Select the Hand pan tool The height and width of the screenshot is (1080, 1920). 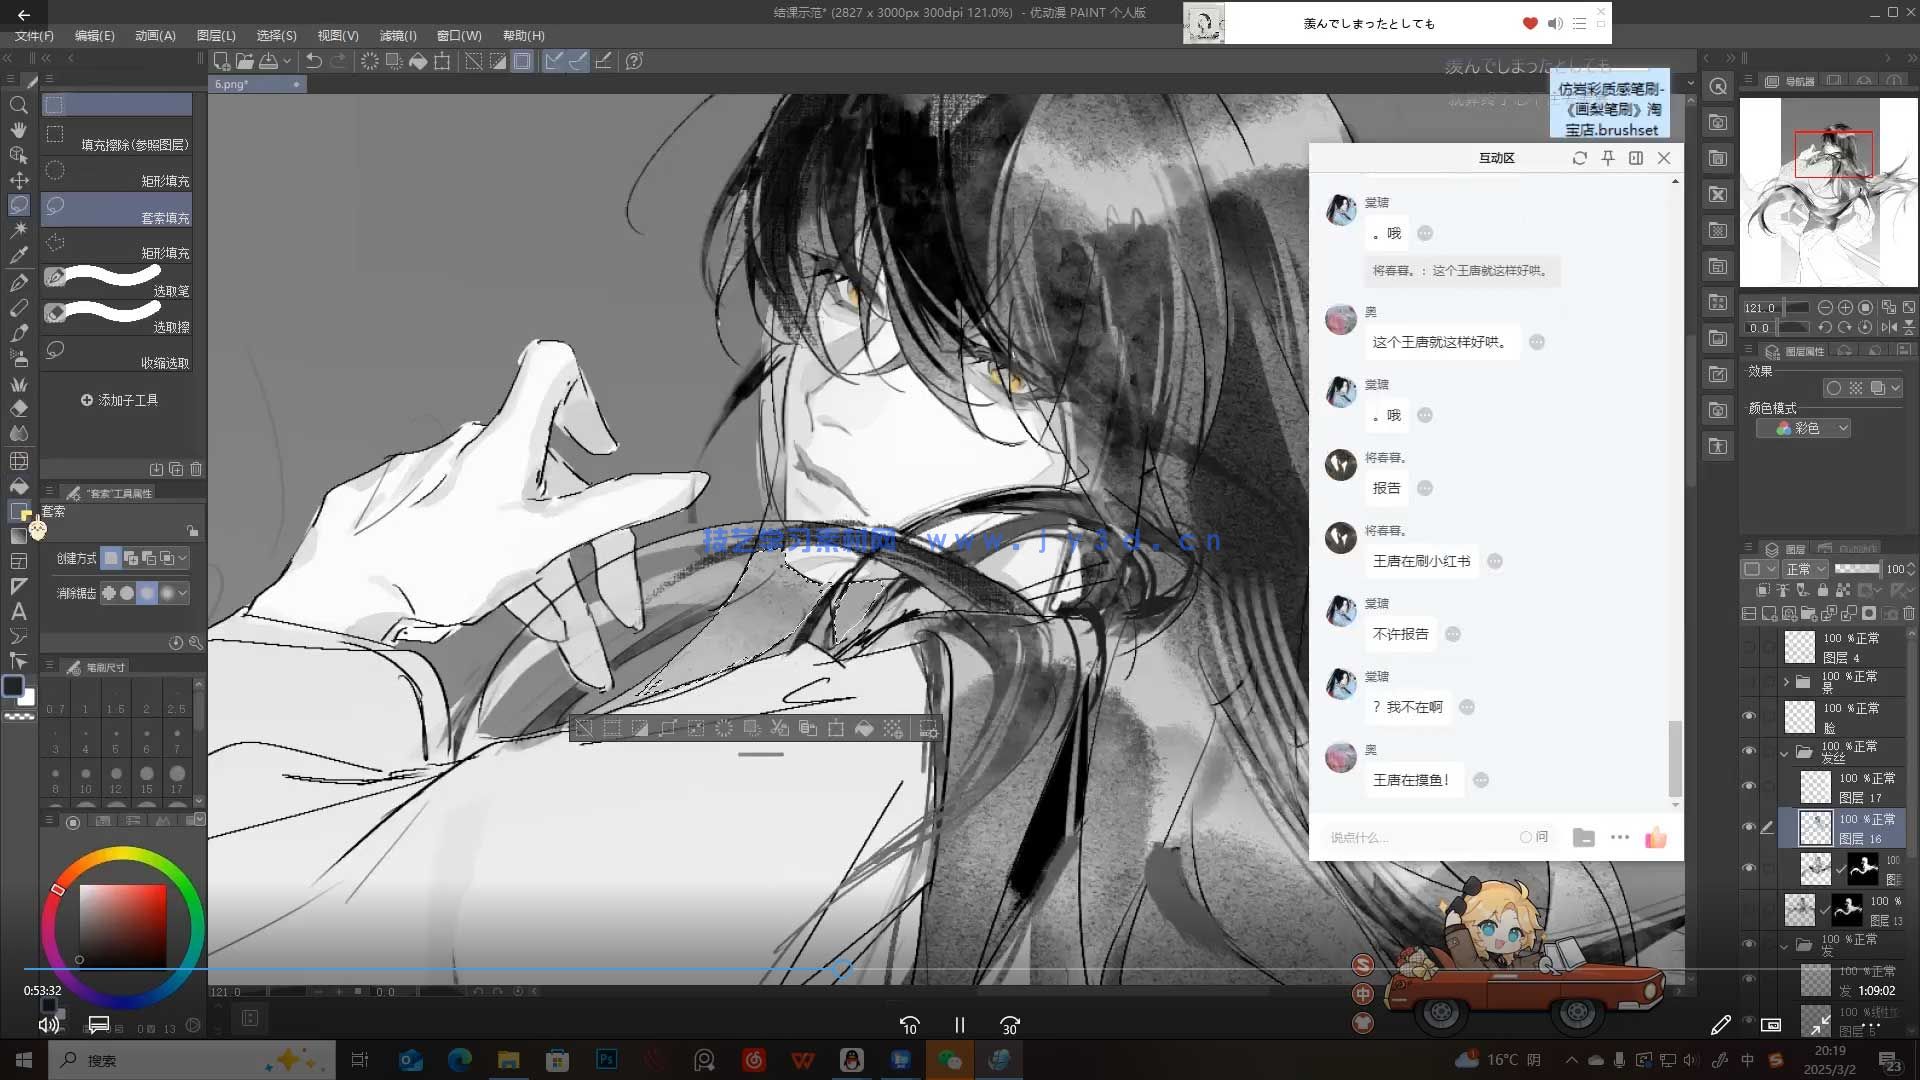pyautogui.click(x=18, y=130)
